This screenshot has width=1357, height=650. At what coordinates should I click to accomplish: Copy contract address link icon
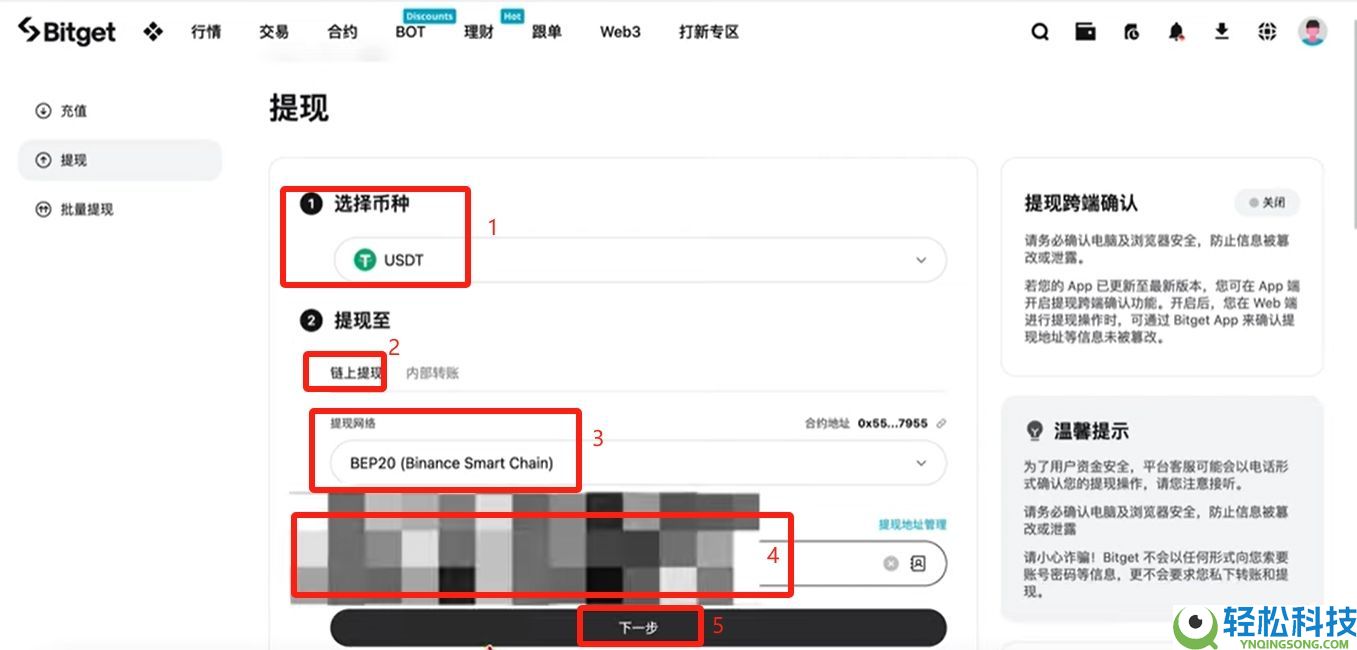coord(940,424)
